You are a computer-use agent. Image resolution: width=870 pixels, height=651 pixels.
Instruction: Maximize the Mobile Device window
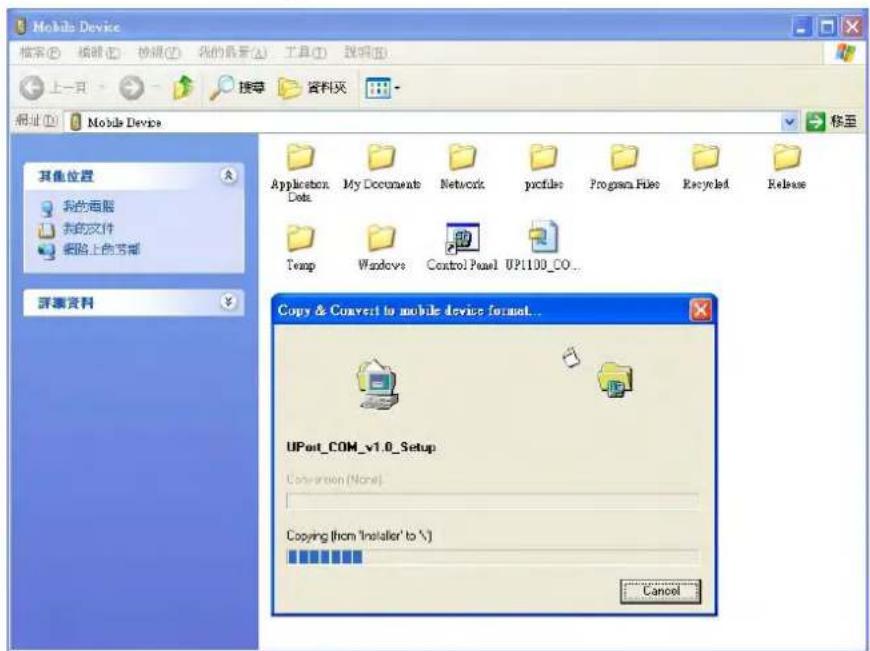coord(828,27)
